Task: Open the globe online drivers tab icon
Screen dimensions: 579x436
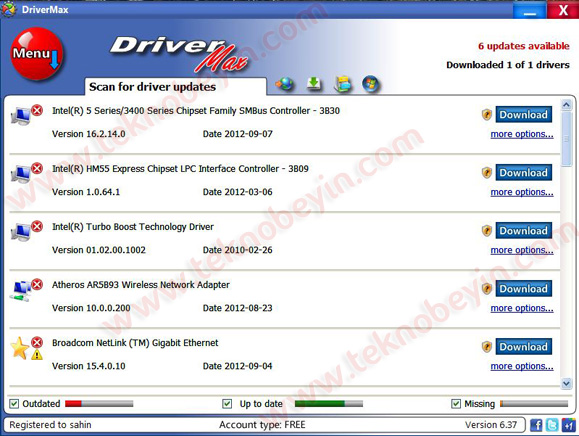Action: coord(284,84)
